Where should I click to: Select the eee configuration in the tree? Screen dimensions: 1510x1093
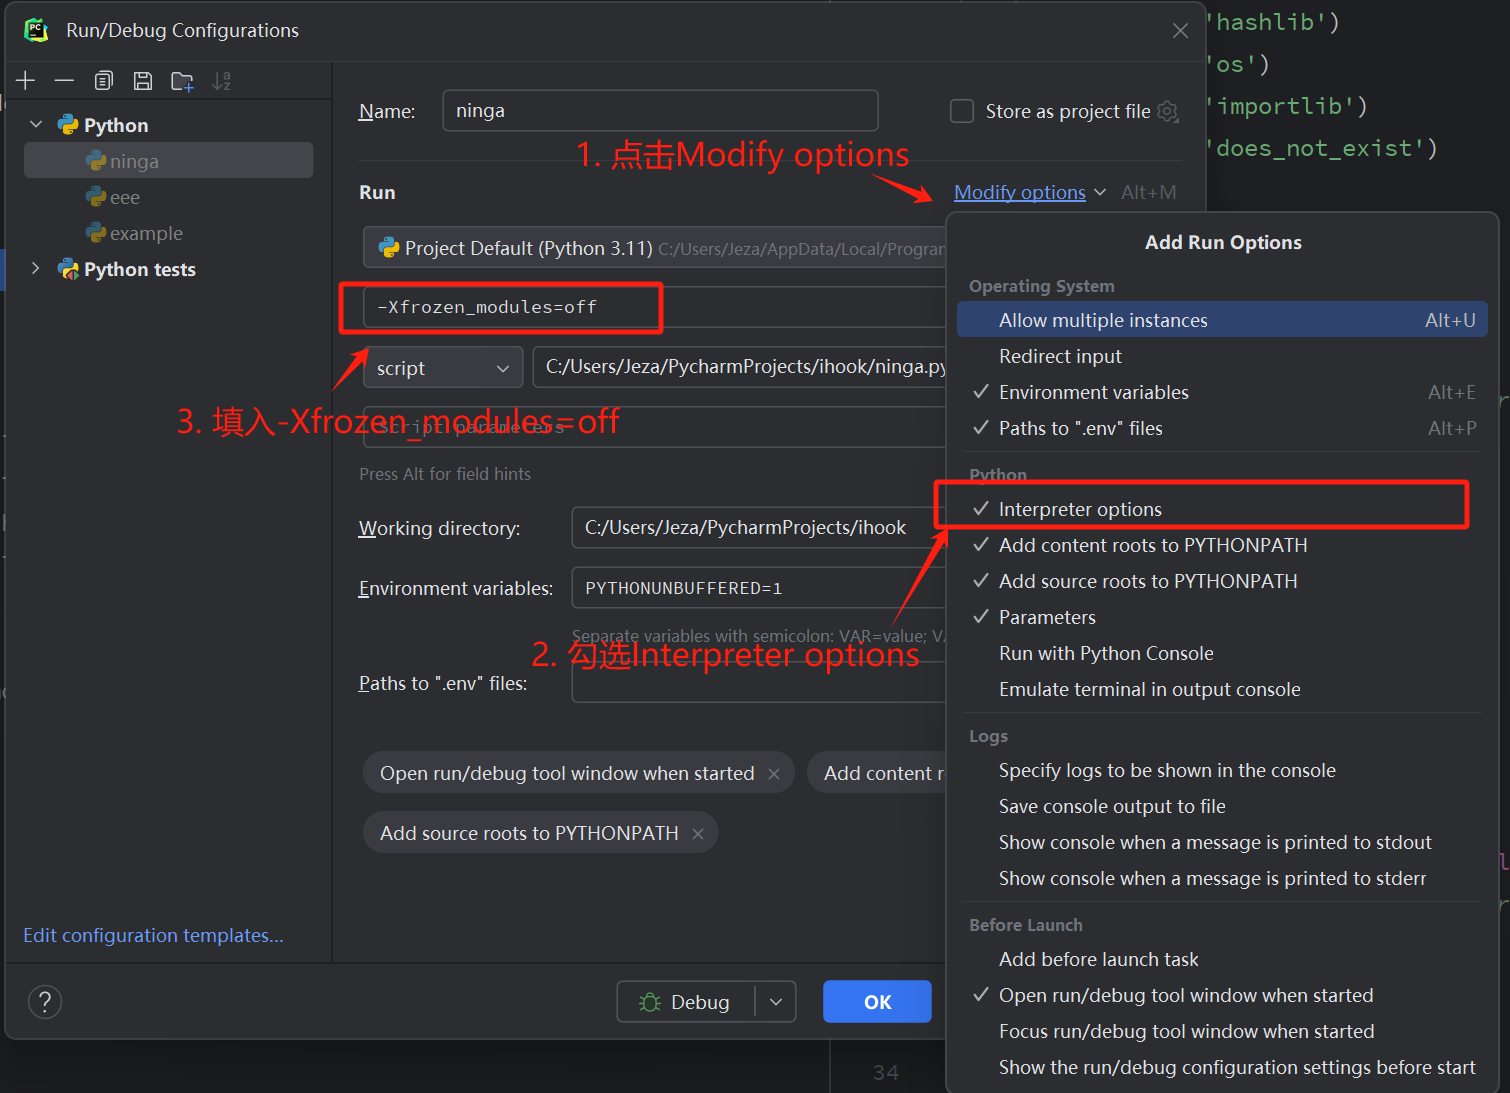click(x=125, y=198)
